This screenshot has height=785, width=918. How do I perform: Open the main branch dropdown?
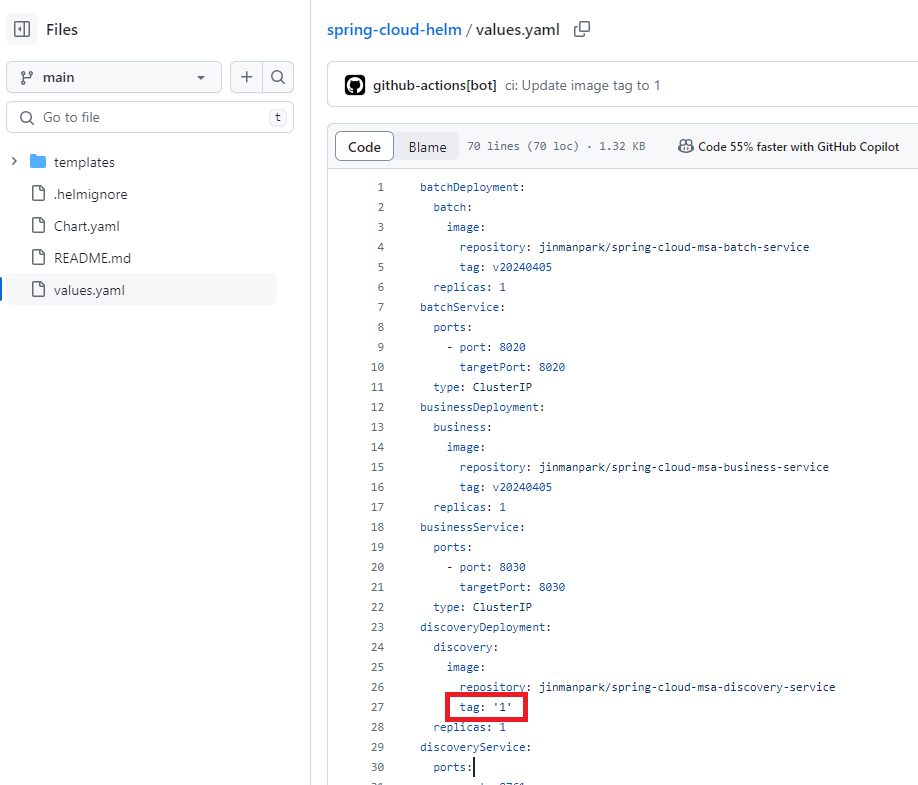click(x=114, y=77)
